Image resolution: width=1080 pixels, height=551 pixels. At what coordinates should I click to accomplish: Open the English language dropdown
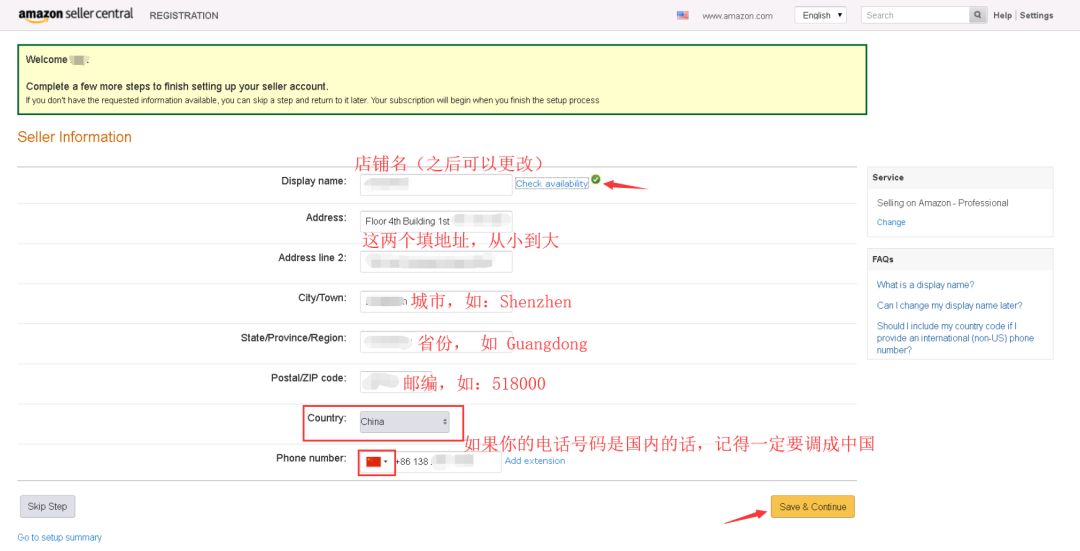(821, 15)
